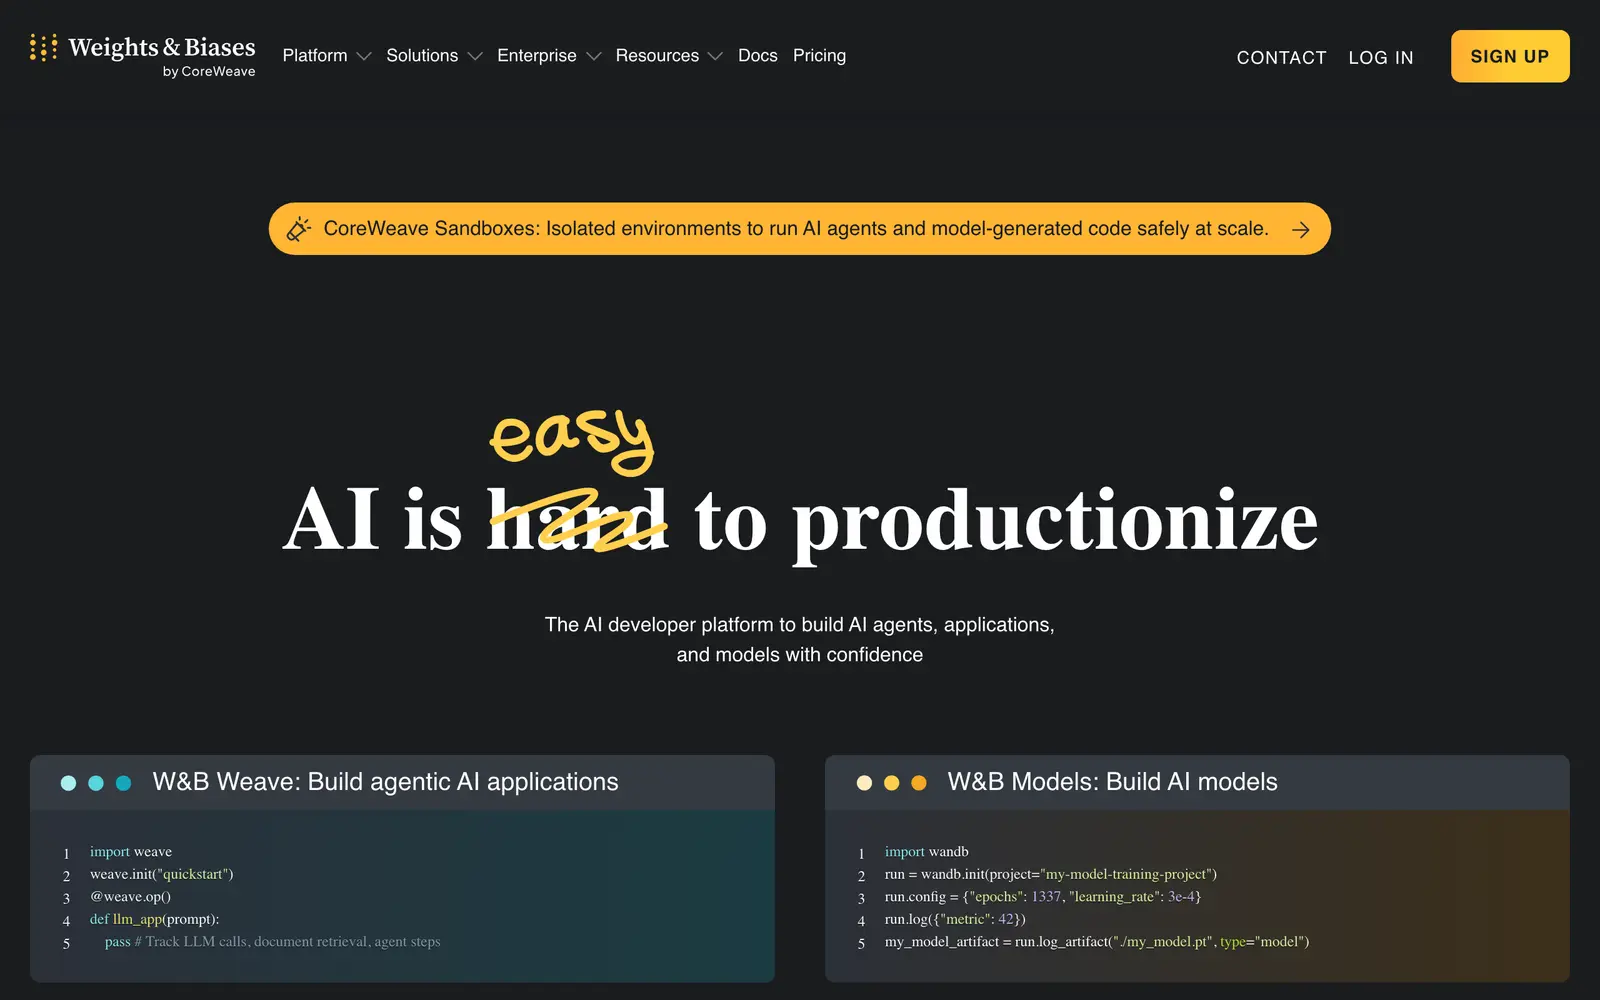Expand the Platform menu chevron
The width and height of the screenshot is (1600, 1000).
(364, 56)
